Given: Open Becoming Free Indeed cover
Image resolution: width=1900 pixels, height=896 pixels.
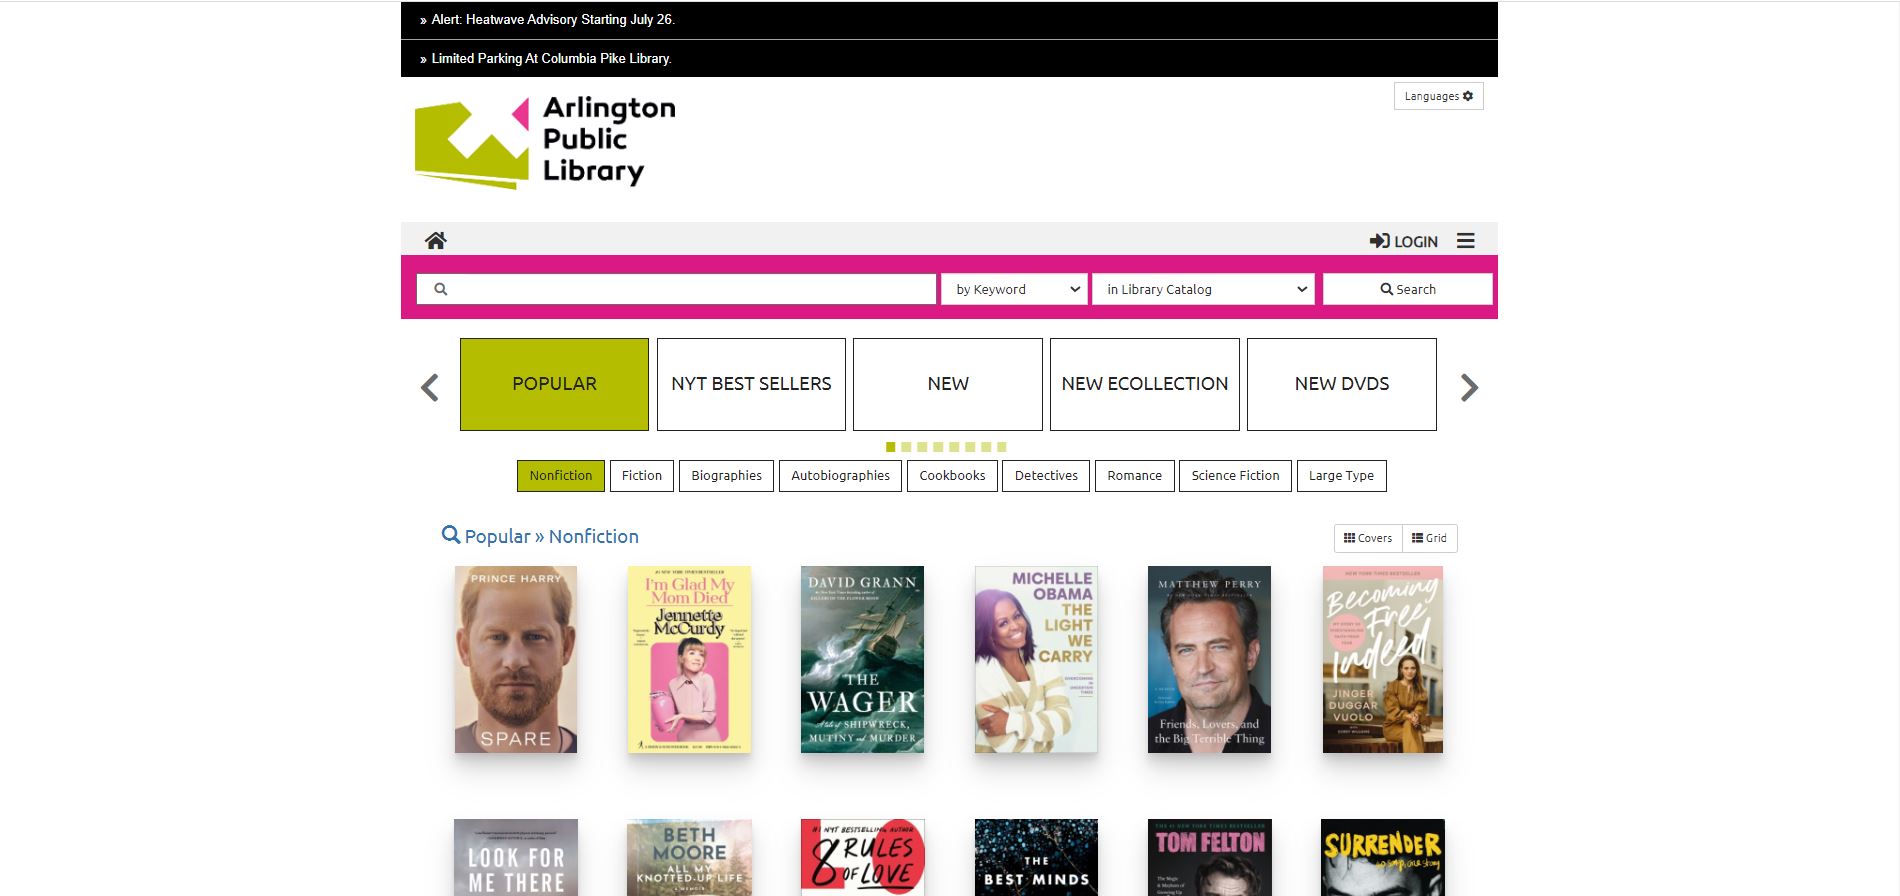Looking at the screenshot, I should (x=1383, y=660).
